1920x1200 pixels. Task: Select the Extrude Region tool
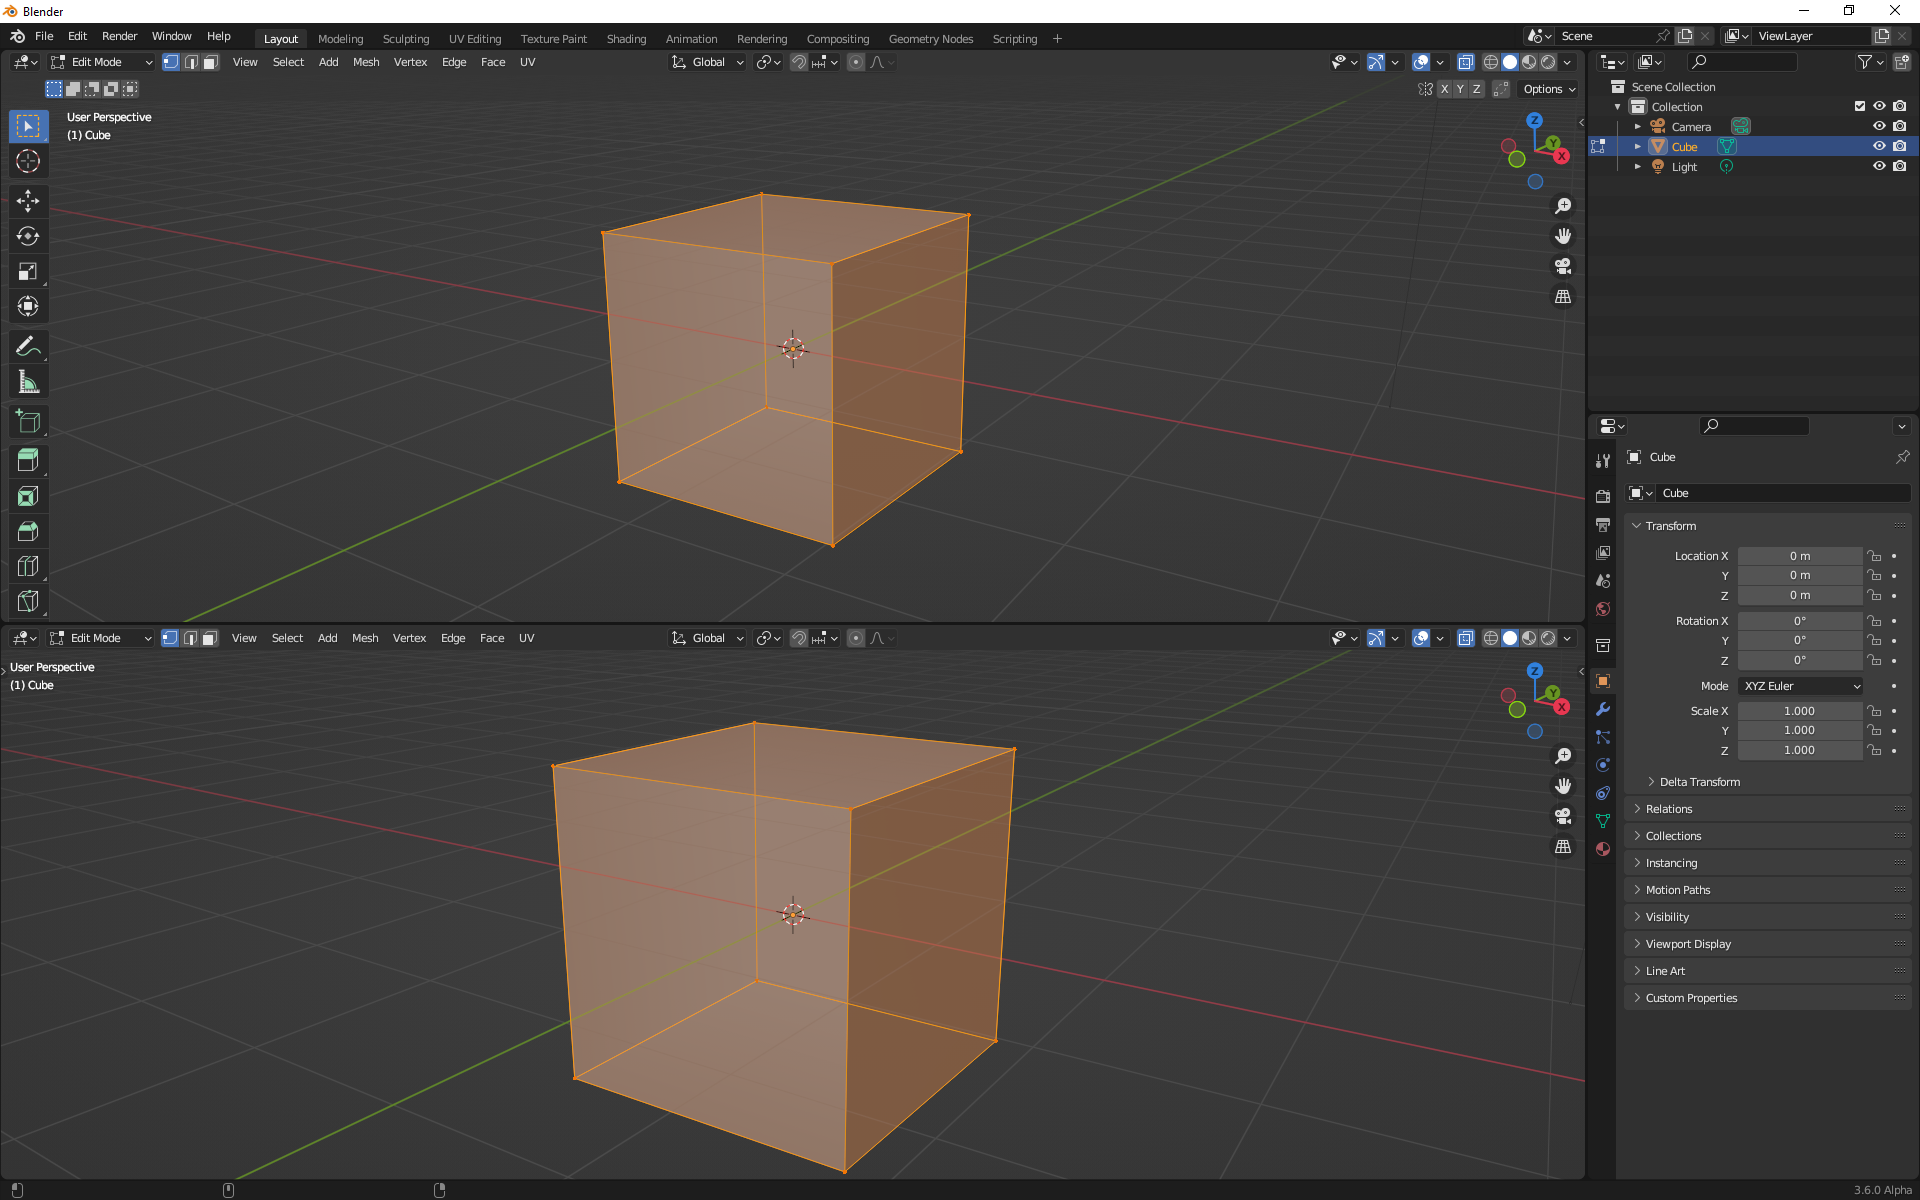(28, 461)
